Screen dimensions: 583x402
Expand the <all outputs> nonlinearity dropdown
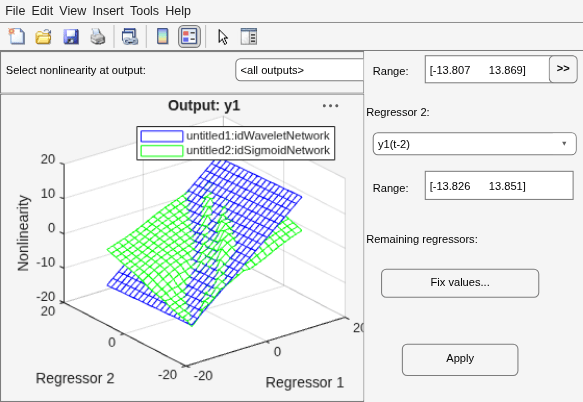pos(299,70)
